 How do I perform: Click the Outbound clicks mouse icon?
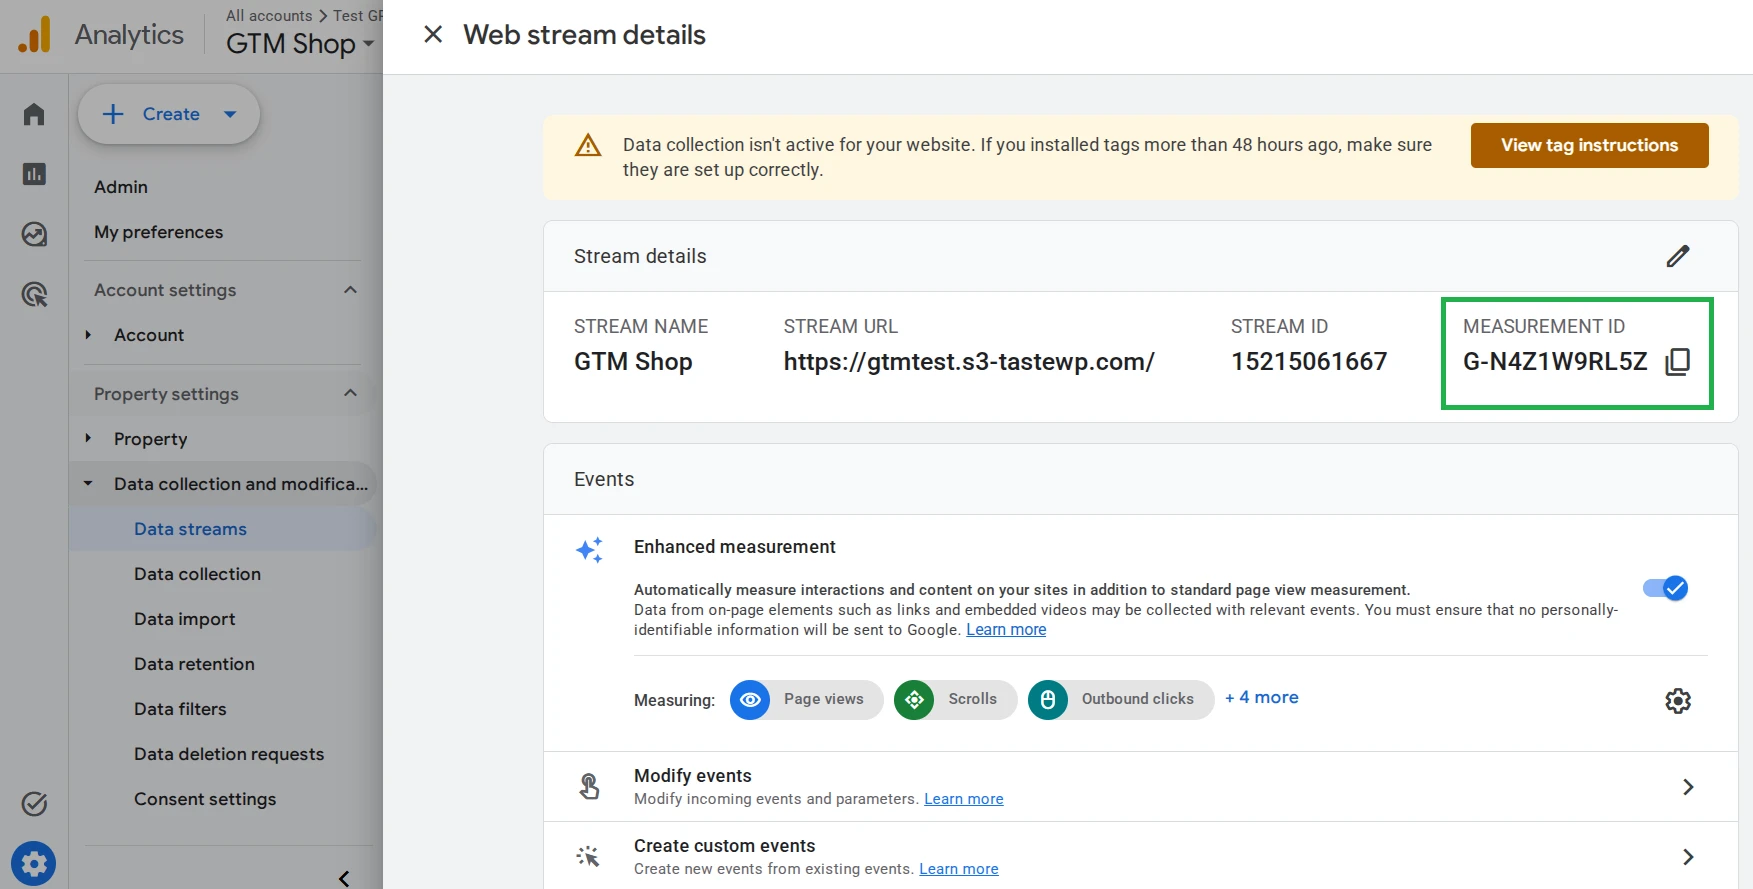click(1048, 700)
